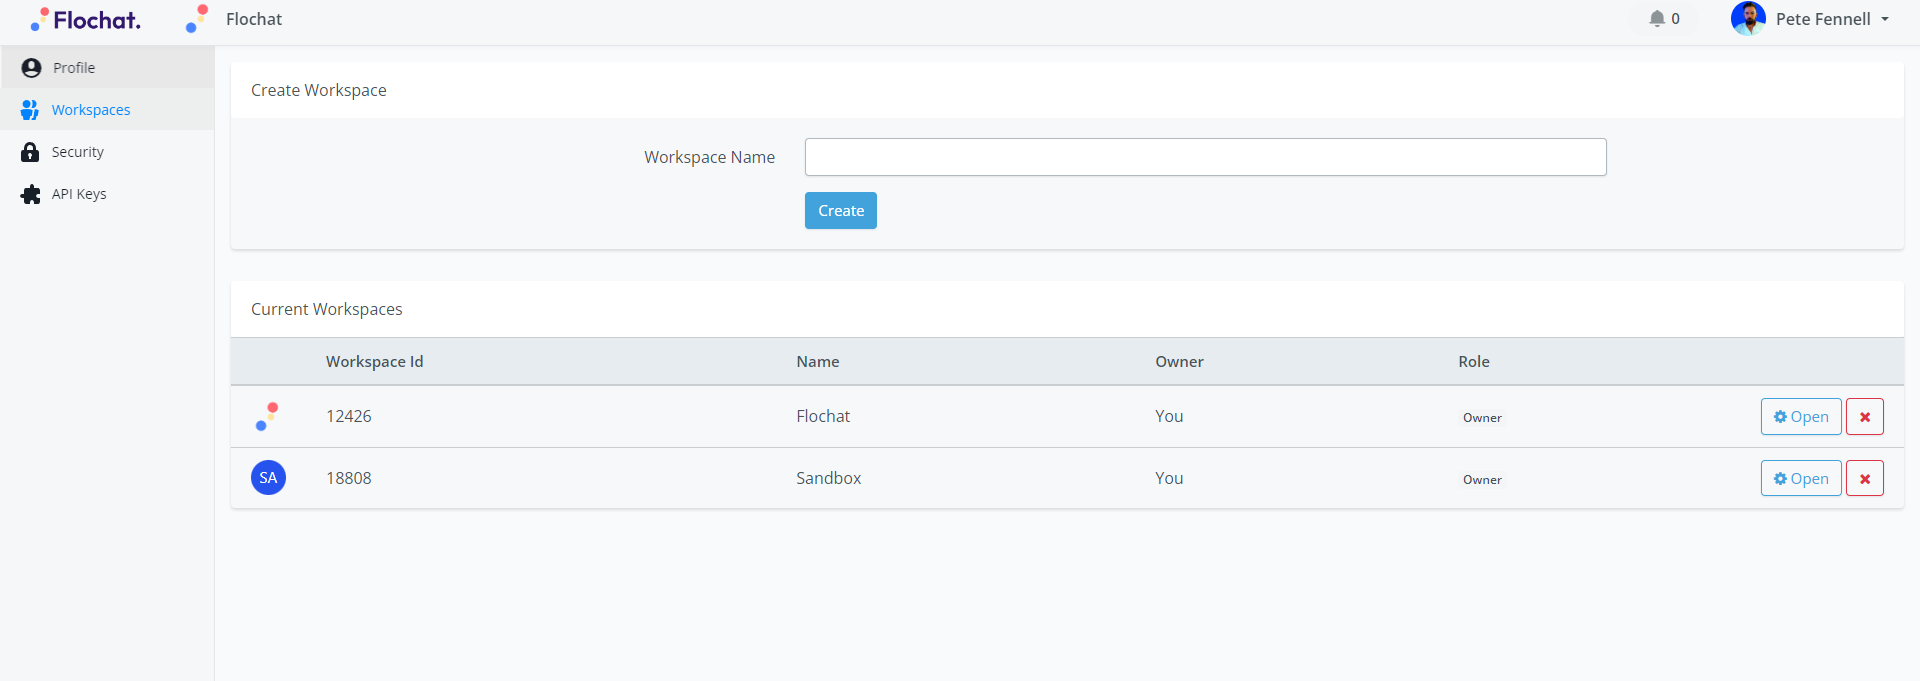Delete the Flochat workspace with red X
This screenshot has width=1920, height=681.
[x=1864, y=417]
